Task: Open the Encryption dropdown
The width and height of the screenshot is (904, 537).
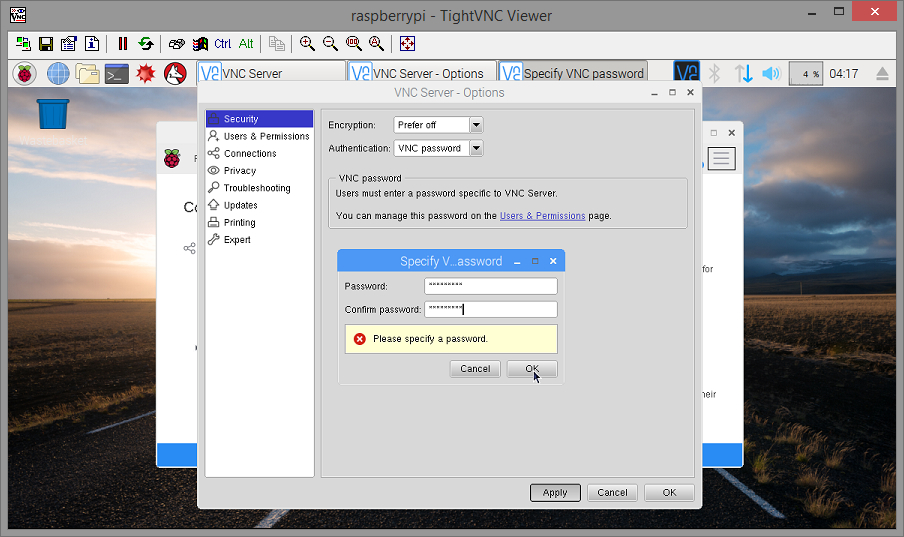Action: (476, 125)
